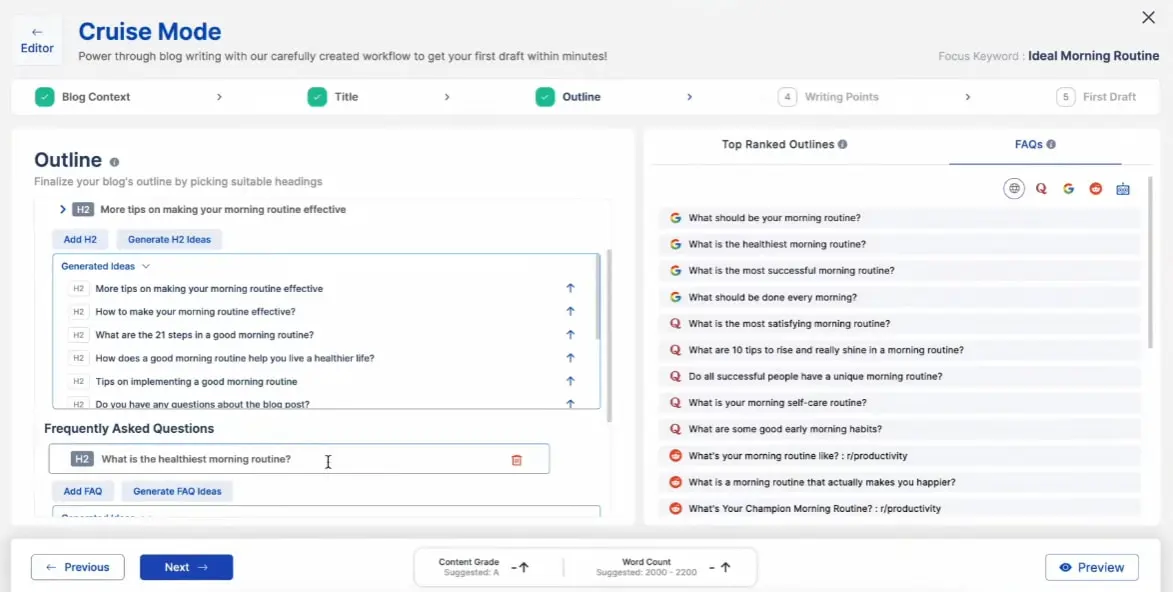
Task: Go to the Blog Context step
Action: pos(83,97)
